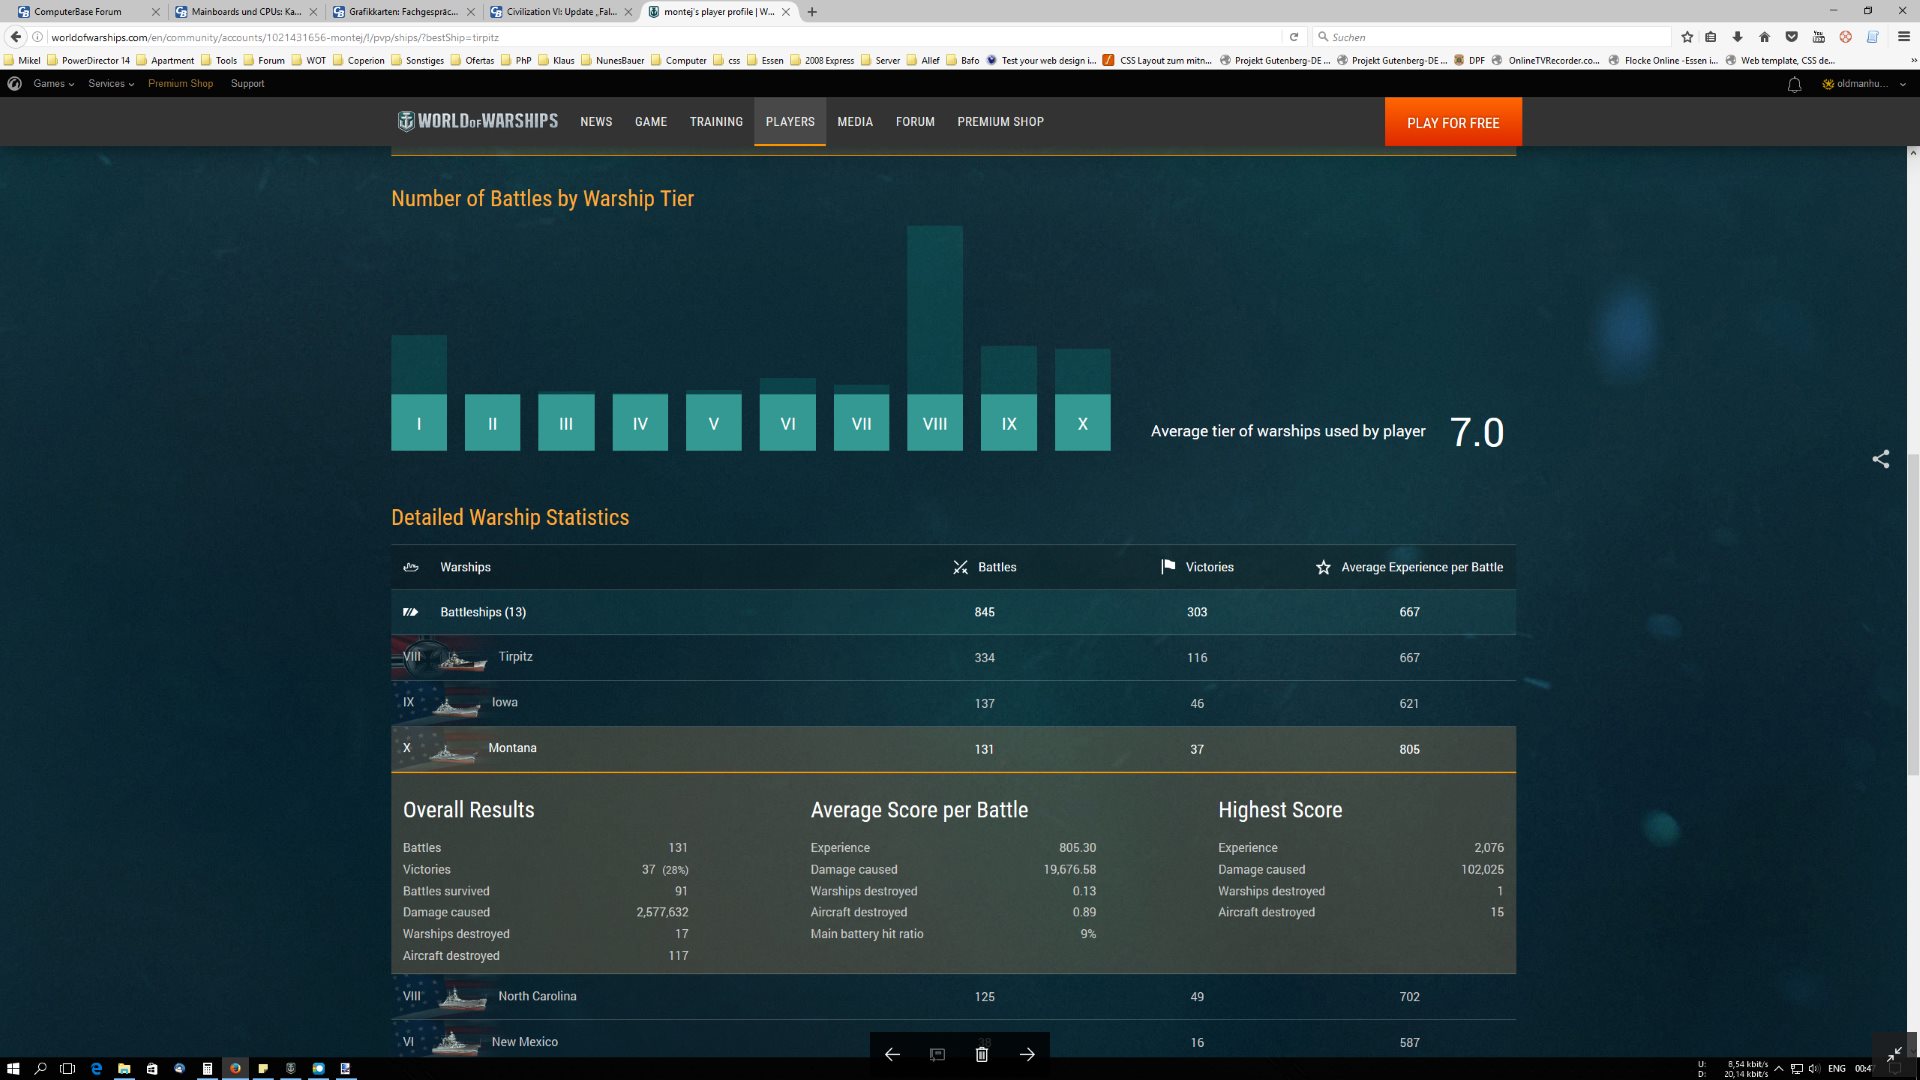Image resolution: width=1920 pixels, height=1080 pixels.
Task: Click the share icon on the page edge
Action: 1881,459
